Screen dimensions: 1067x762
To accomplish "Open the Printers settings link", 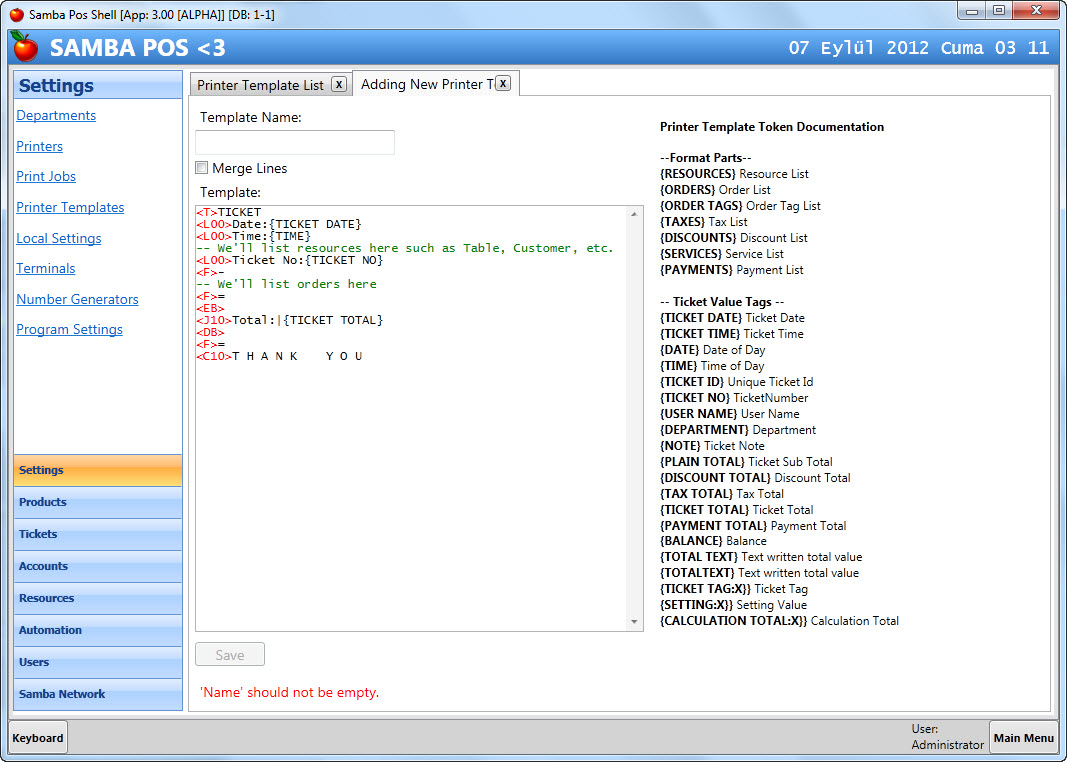I will [39, 146].
